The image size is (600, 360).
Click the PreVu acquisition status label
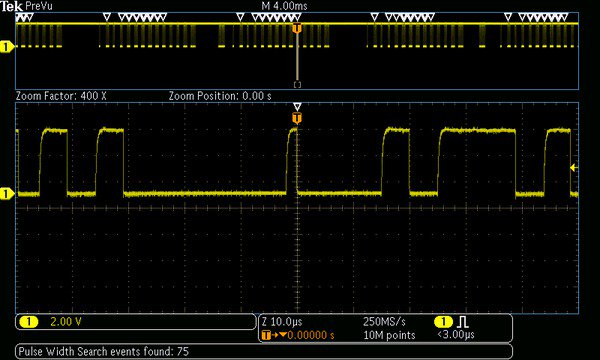[x=39, y=6]
